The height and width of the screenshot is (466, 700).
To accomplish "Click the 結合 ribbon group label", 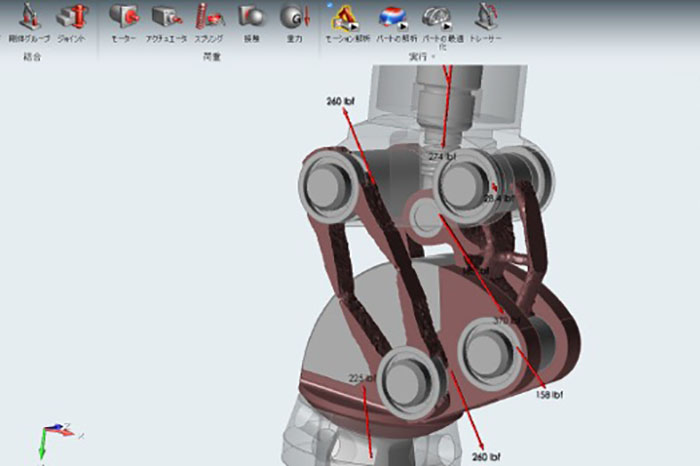I will 31,58.
